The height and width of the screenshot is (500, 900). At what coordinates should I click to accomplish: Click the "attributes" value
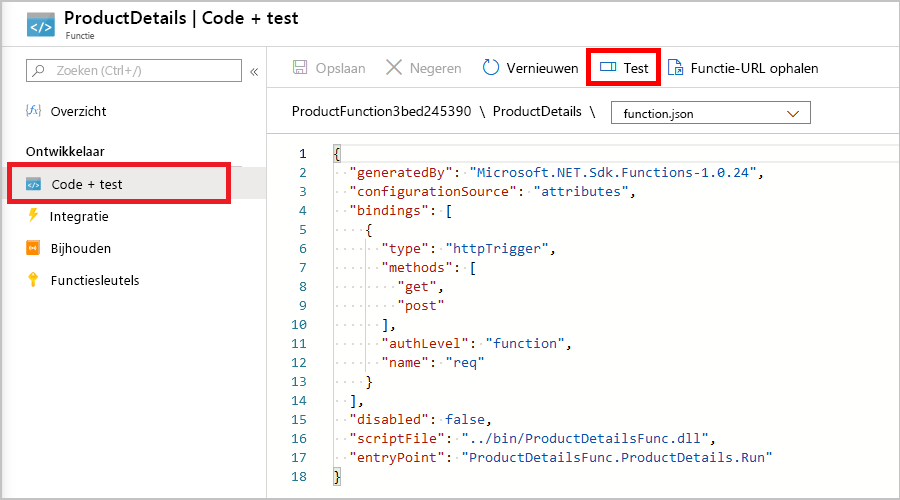click(581, 191)
